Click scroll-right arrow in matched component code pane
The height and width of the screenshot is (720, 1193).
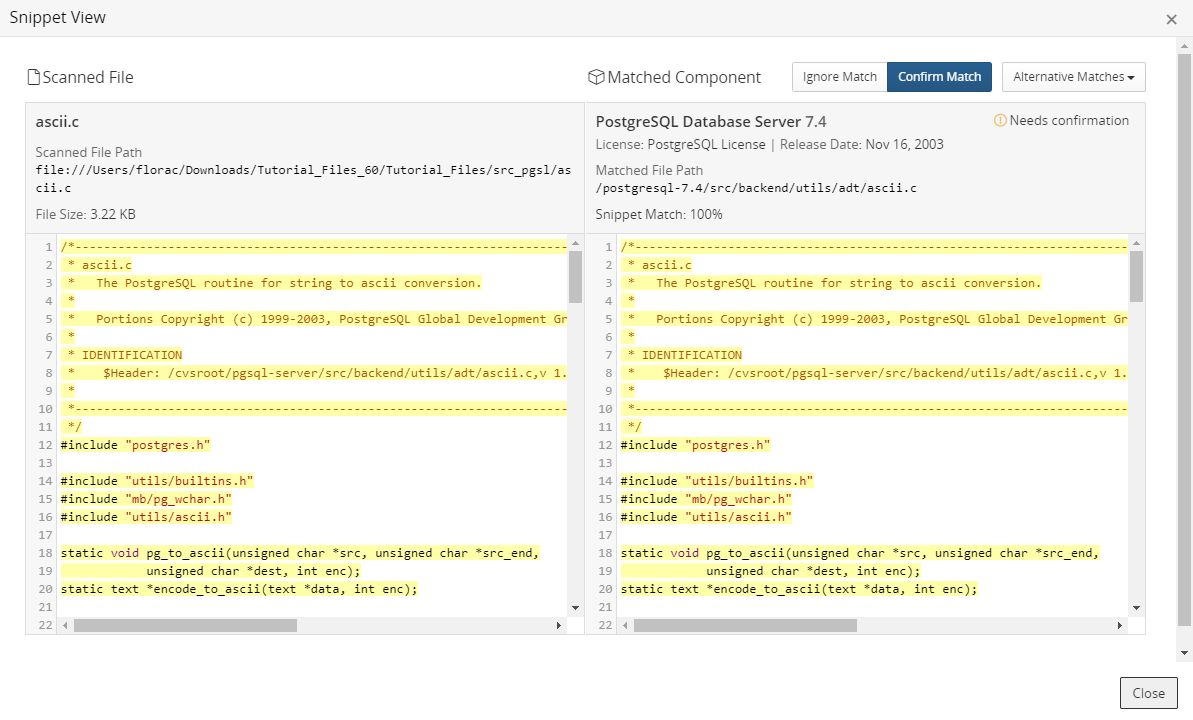tap(1119, 625)
